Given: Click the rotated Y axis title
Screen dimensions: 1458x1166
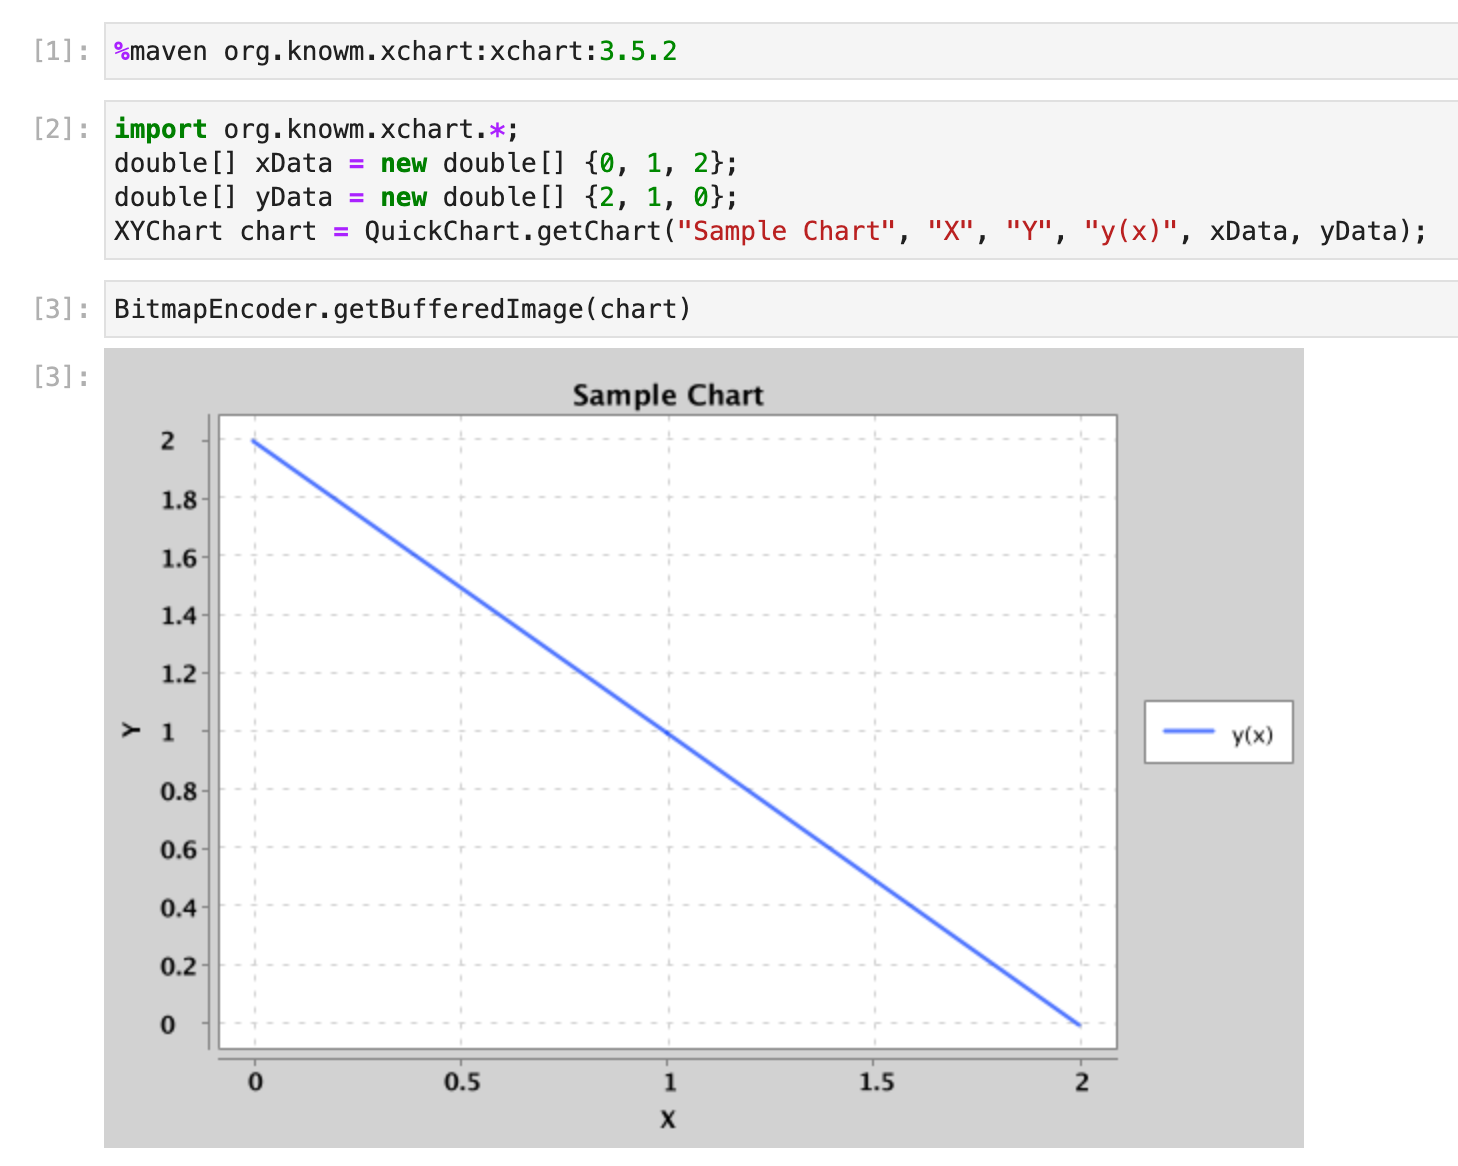Looking at the screenshot, I should [x=131, y=730].
